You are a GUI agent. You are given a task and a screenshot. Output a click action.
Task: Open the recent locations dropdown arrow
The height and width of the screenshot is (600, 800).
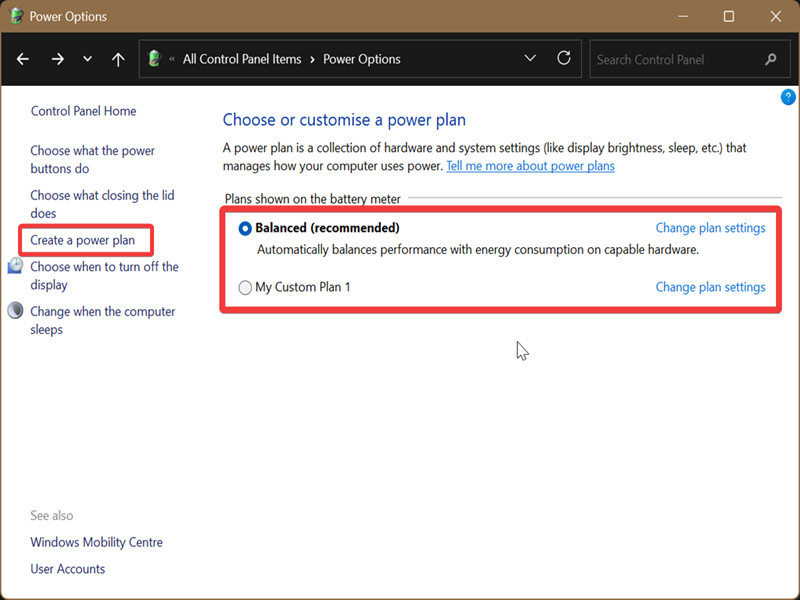88,59
